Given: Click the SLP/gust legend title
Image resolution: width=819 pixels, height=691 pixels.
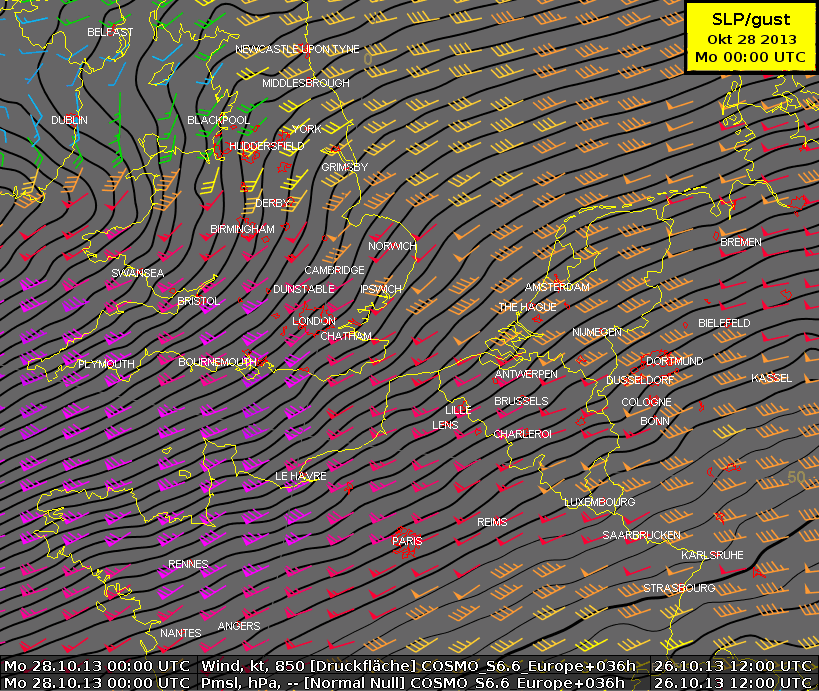Looking at the screenshot, I should point(751,19).
